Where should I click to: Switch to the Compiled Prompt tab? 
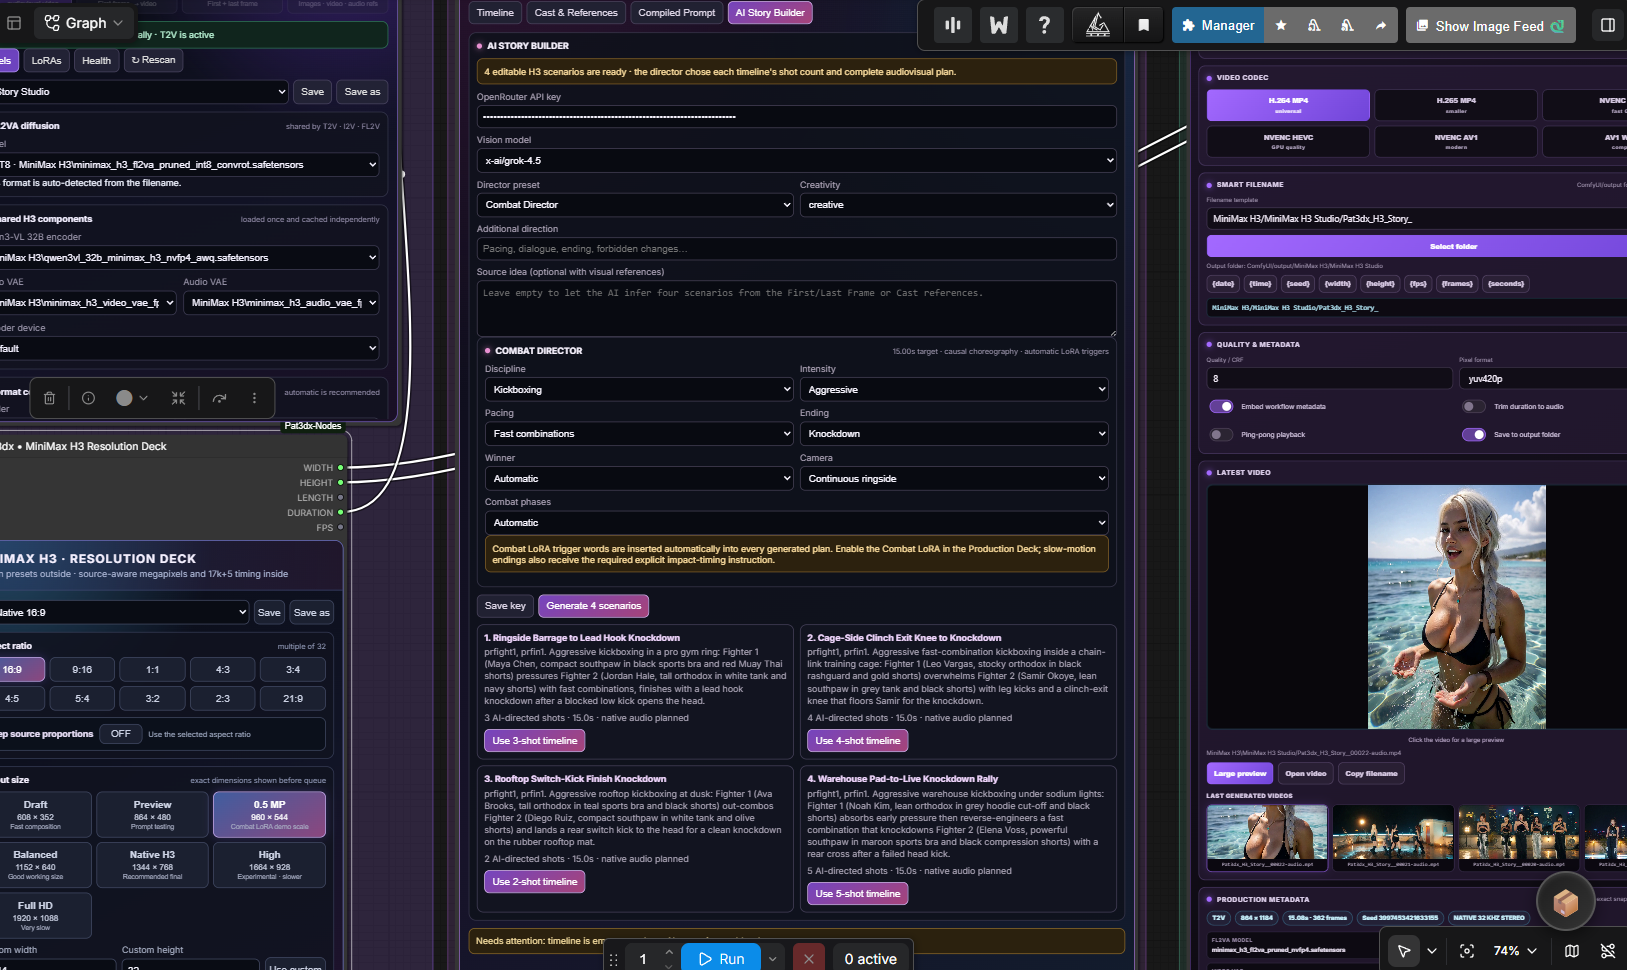677,12
